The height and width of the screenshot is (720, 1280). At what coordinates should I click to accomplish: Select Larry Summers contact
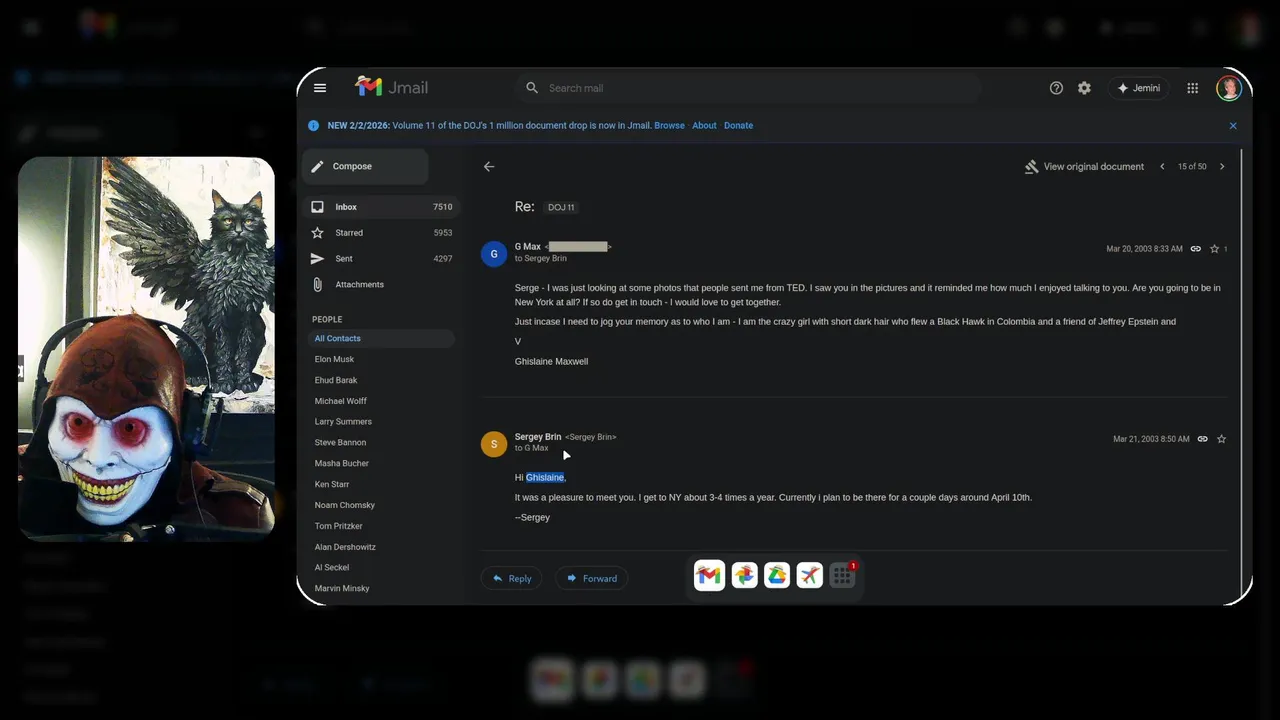[343, 422]
